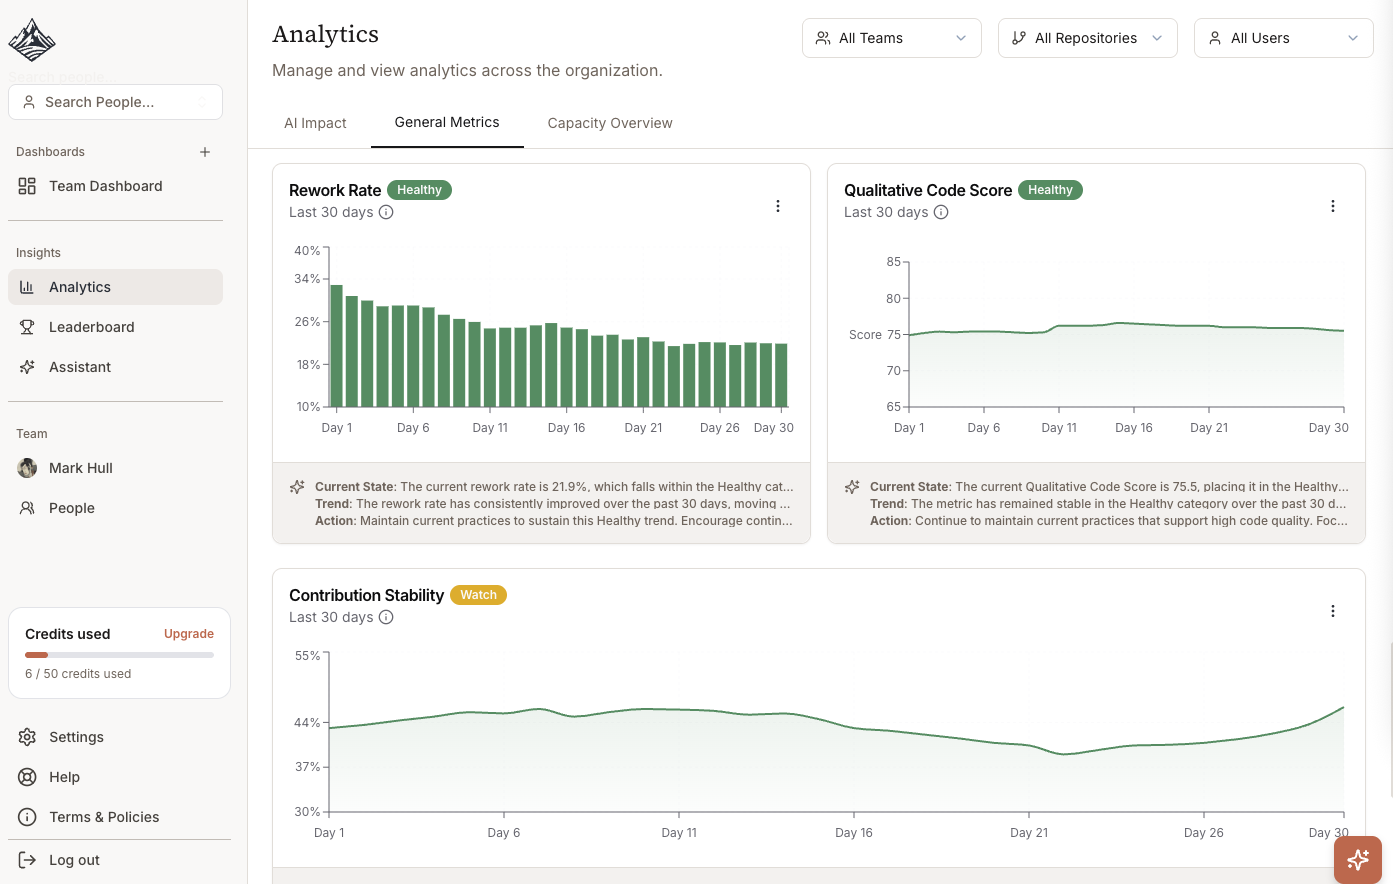The height and width of the screenshot is (884, 1393).
Task: Click the Analytics bar chart icon
Action: point(27,287)
